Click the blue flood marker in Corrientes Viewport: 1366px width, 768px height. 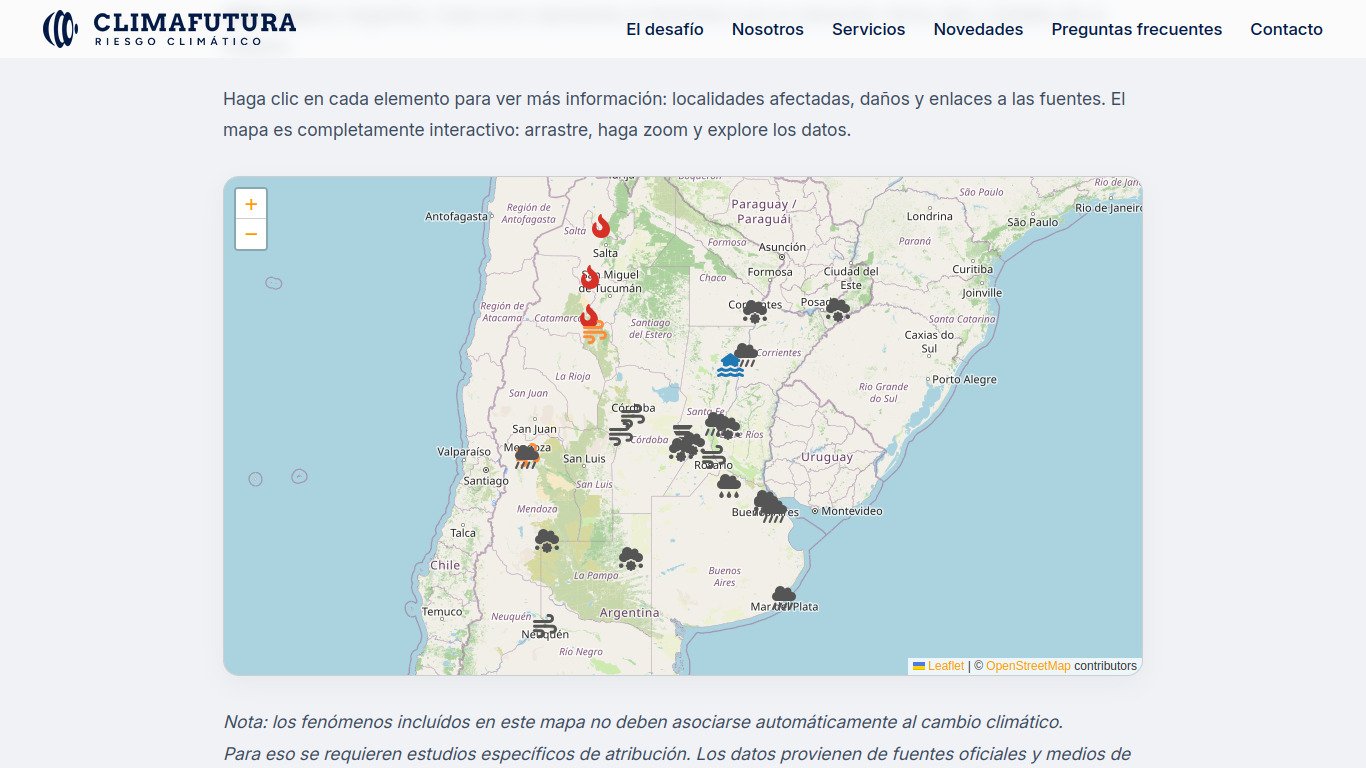[x=730, y=365]
